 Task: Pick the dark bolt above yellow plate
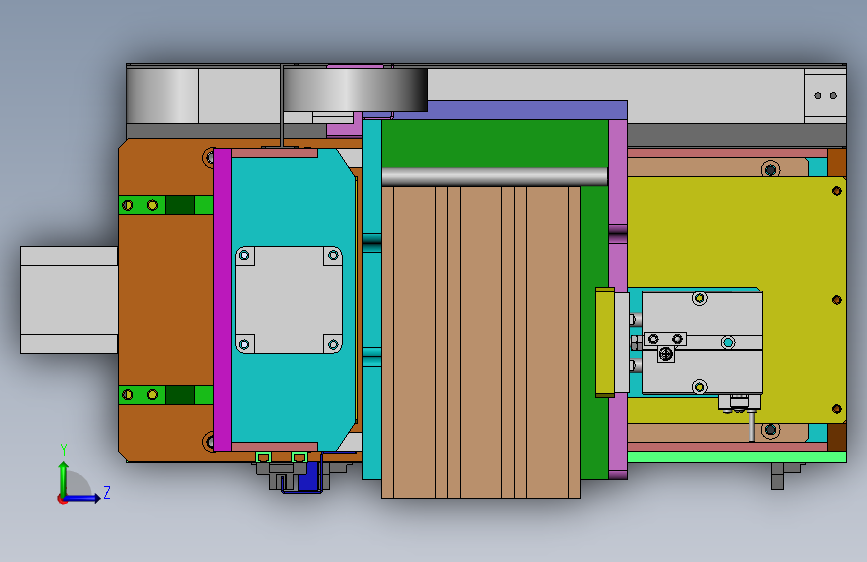coord(770,169)
